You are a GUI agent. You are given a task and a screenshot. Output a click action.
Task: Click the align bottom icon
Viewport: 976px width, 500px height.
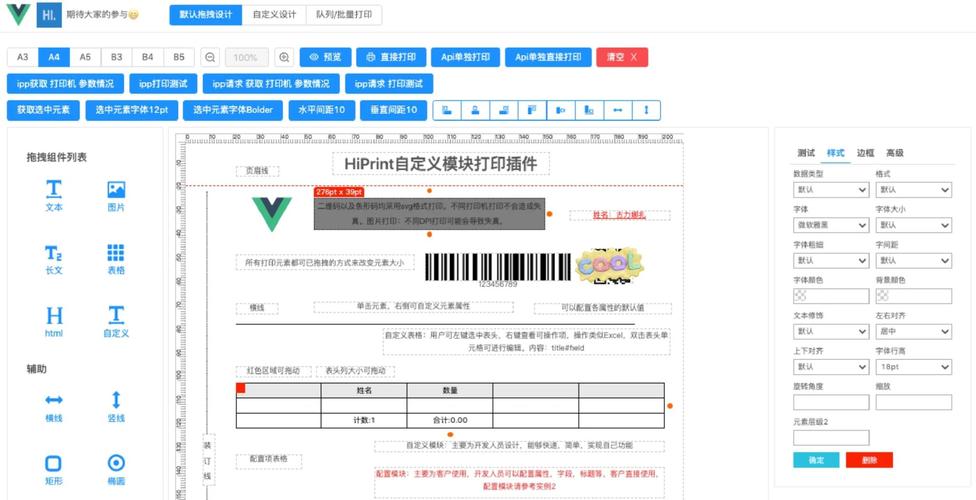[589, 110]
